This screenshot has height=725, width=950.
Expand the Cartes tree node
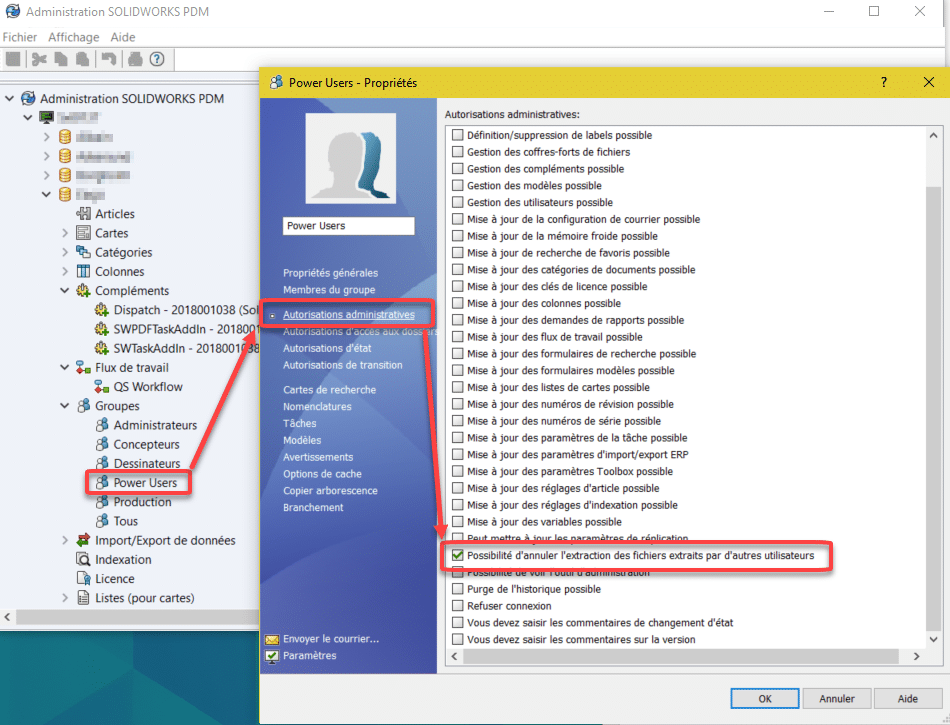click(x=65, y=233)
